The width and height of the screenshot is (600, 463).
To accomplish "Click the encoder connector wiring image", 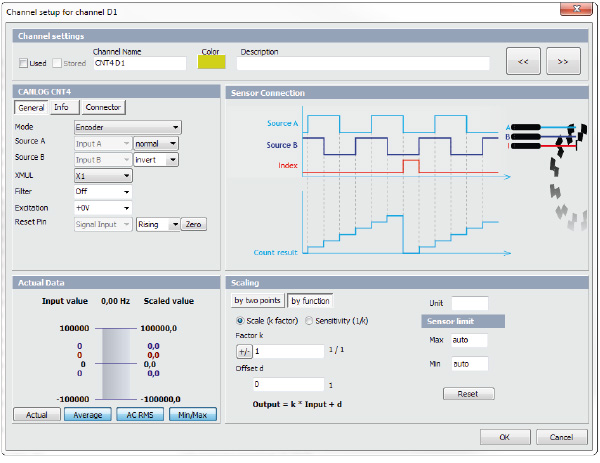I will coord(547,176).
